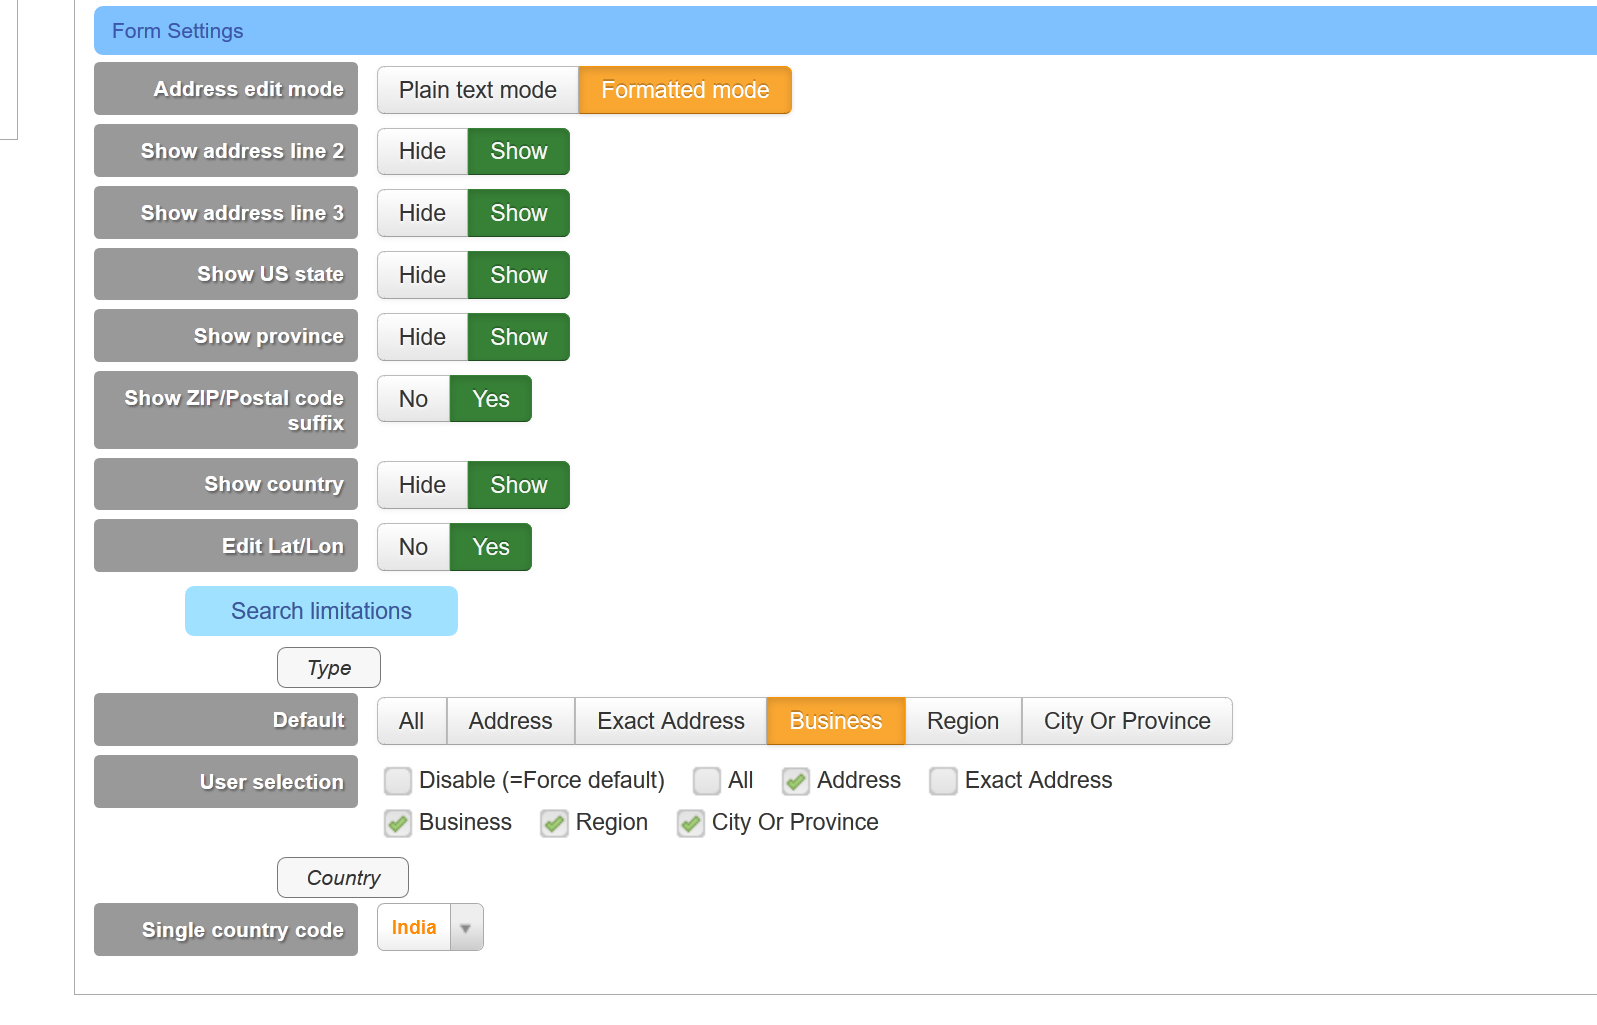The image size is (1597, 1025).
Task: Show address line 2
Action: 519,151
